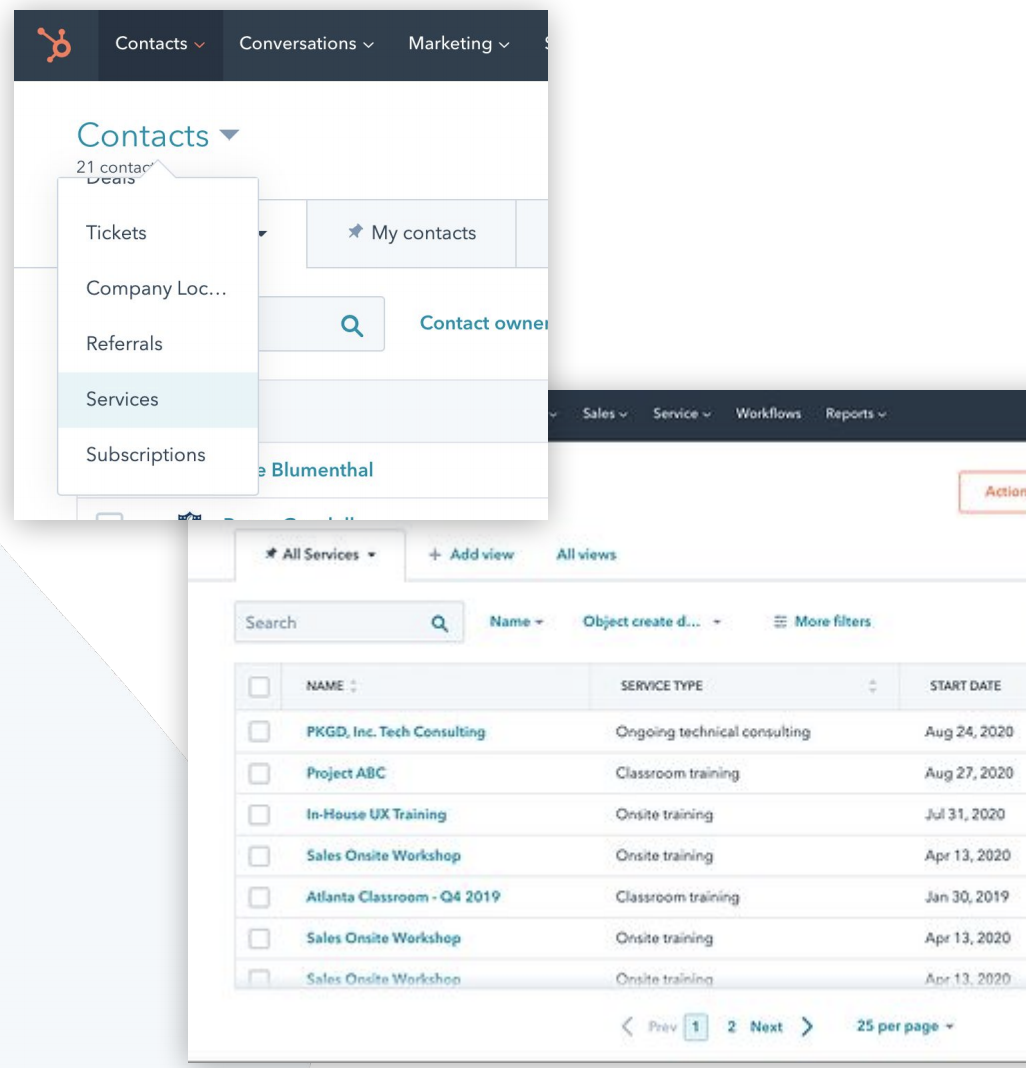Click the current page 1 button

coord(696,1026)
